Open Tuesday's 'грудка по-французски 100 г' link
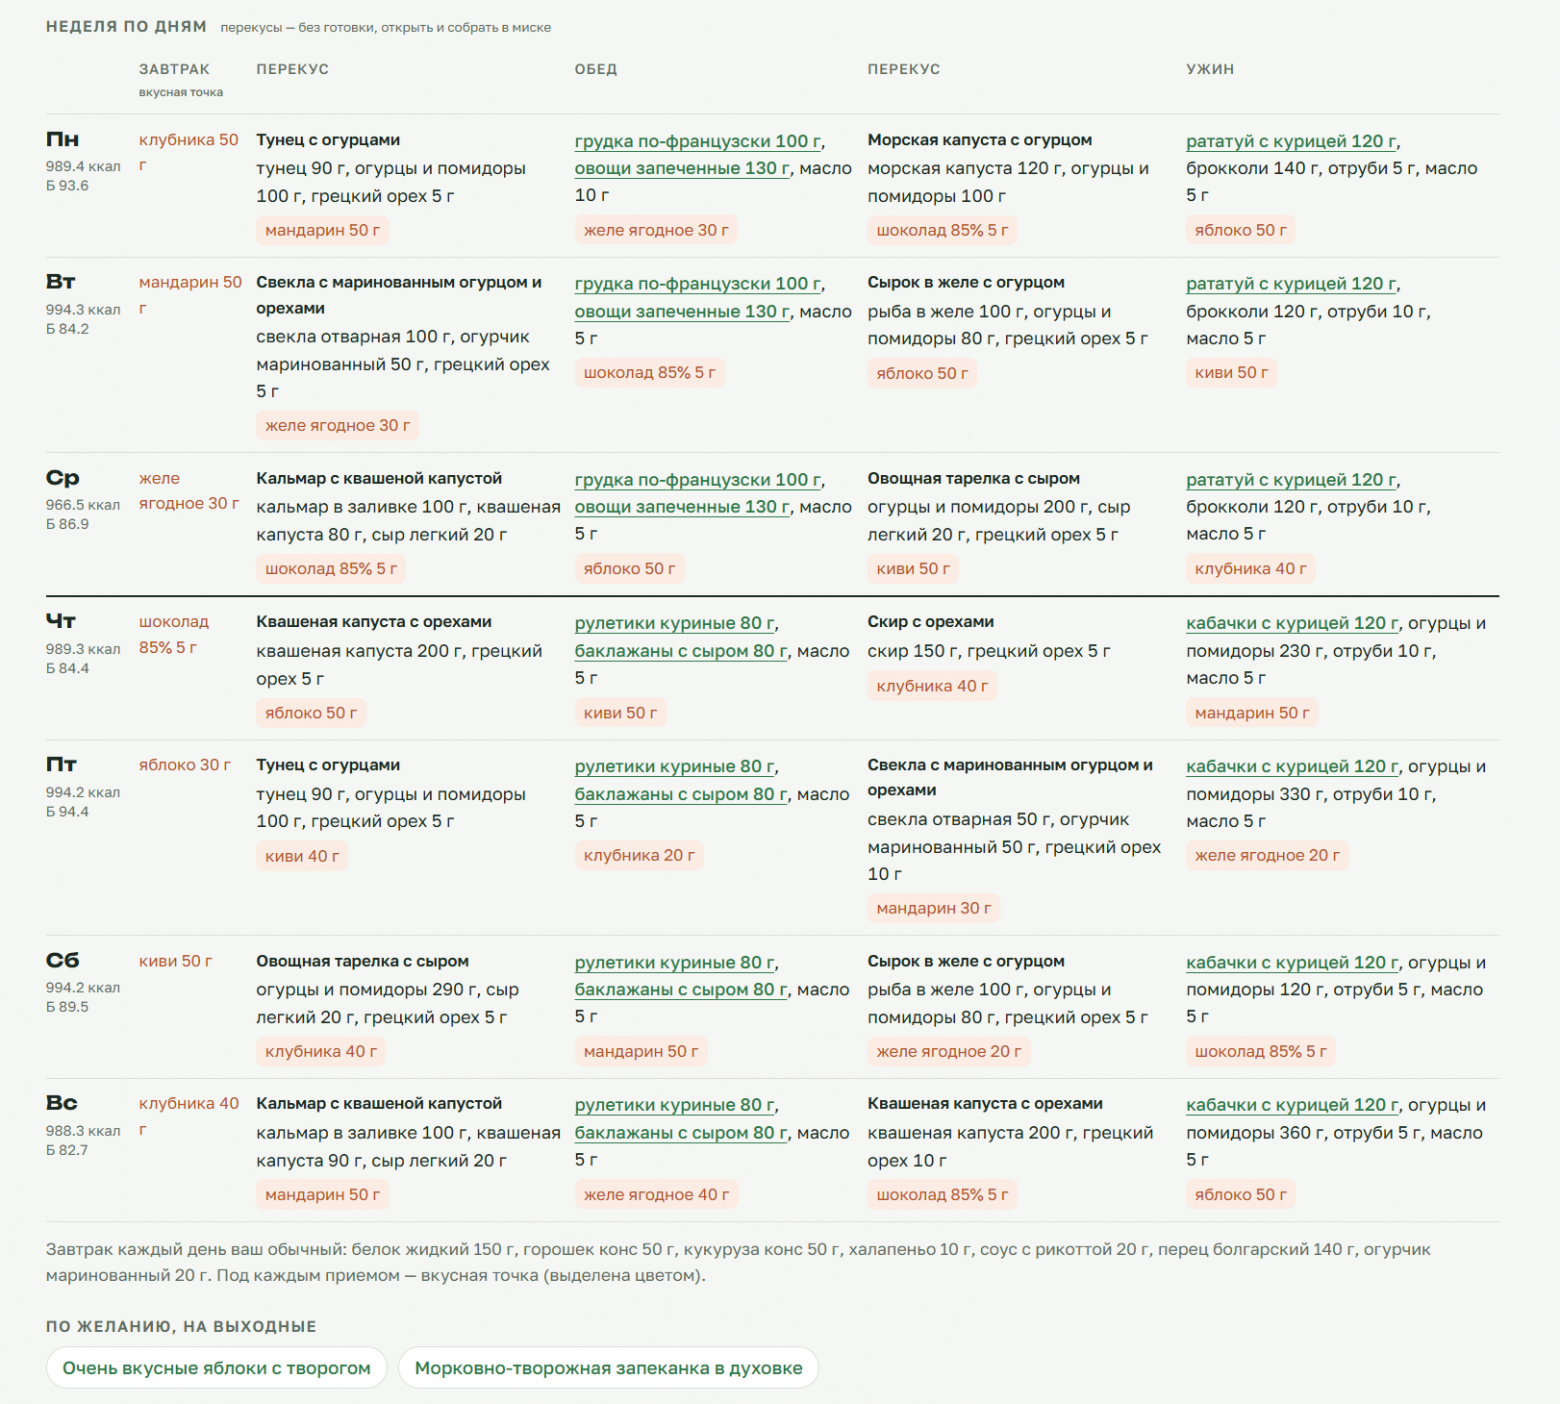The height and width of the screenshot is (1404, 1560). pyautogui.click(x=698, y=284)
